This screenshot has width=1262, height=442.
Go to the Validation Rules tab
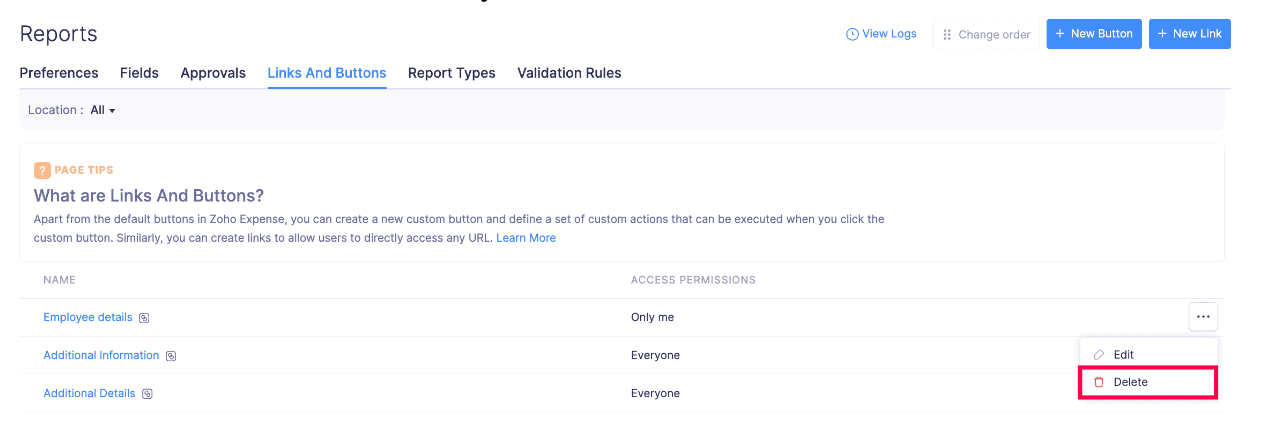click(569, 73)
